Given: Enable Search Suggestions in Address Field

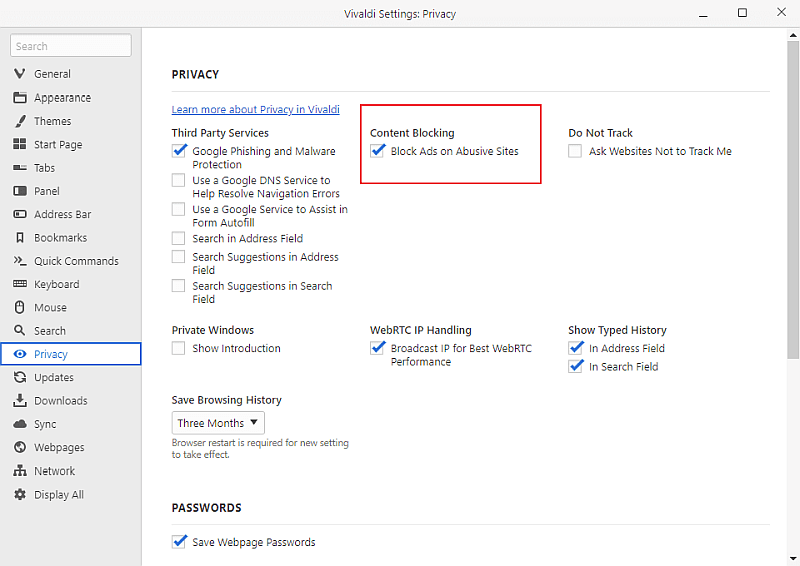Looking at the screenshot, I should (x=179, y=257).
